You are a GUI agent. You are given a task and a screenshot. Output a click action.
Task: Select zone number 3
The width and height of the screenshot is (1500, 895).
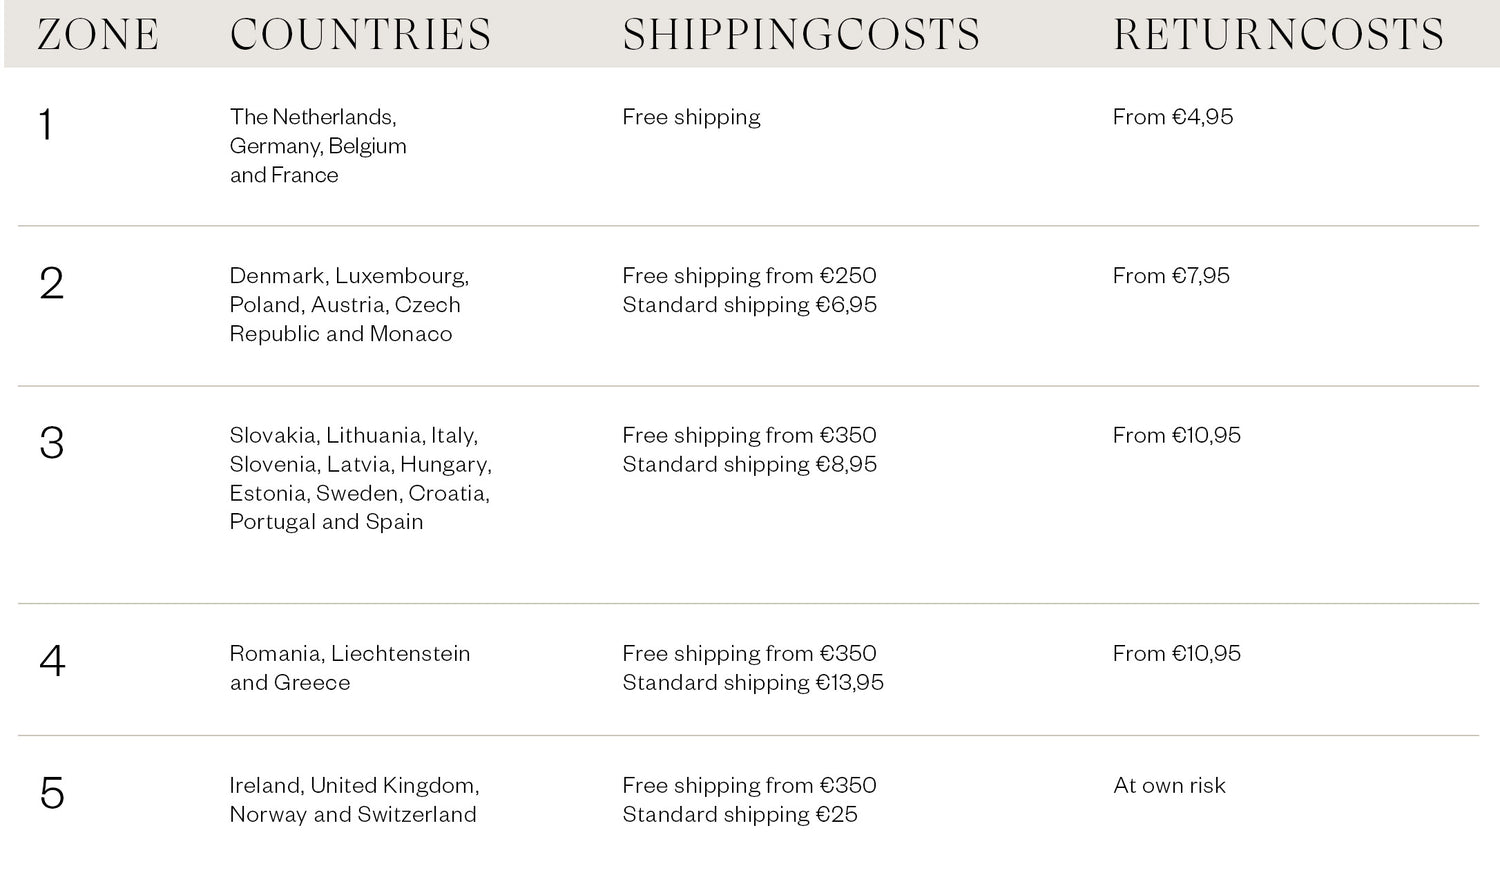[51, 444]
